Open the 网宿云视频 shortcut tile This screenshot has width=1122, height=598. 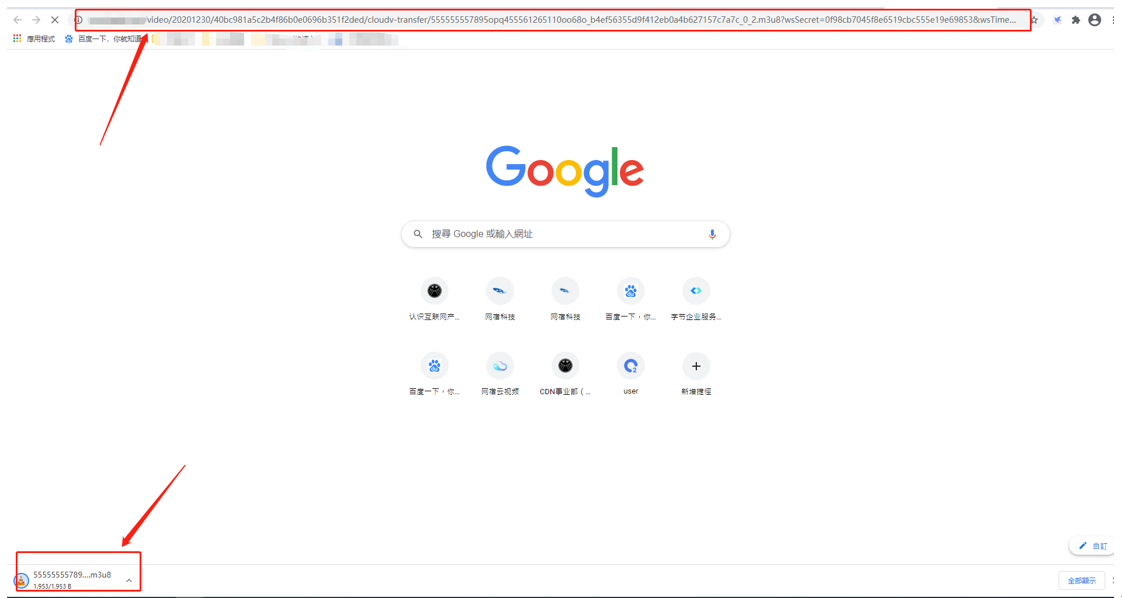(x=500, y=374)
